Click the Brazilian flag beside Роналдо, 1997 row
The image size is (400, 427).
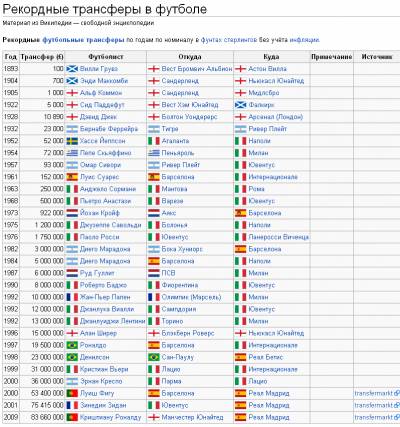[72, 345]
